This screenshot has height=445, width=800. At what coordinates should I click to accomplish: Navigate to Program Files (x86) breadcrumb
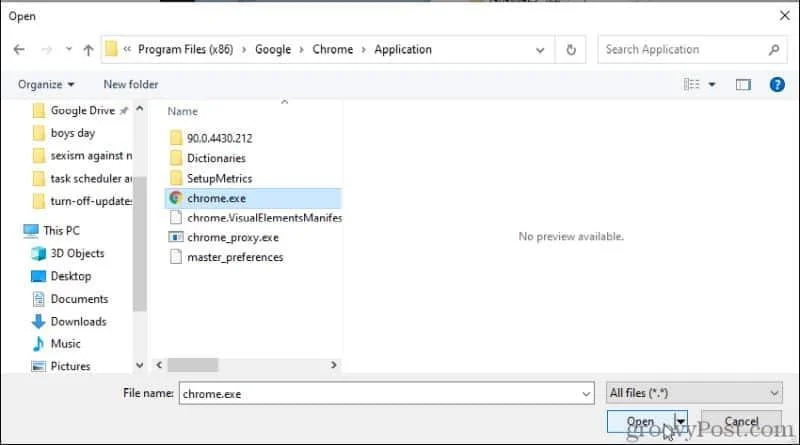tap(185, 50)
